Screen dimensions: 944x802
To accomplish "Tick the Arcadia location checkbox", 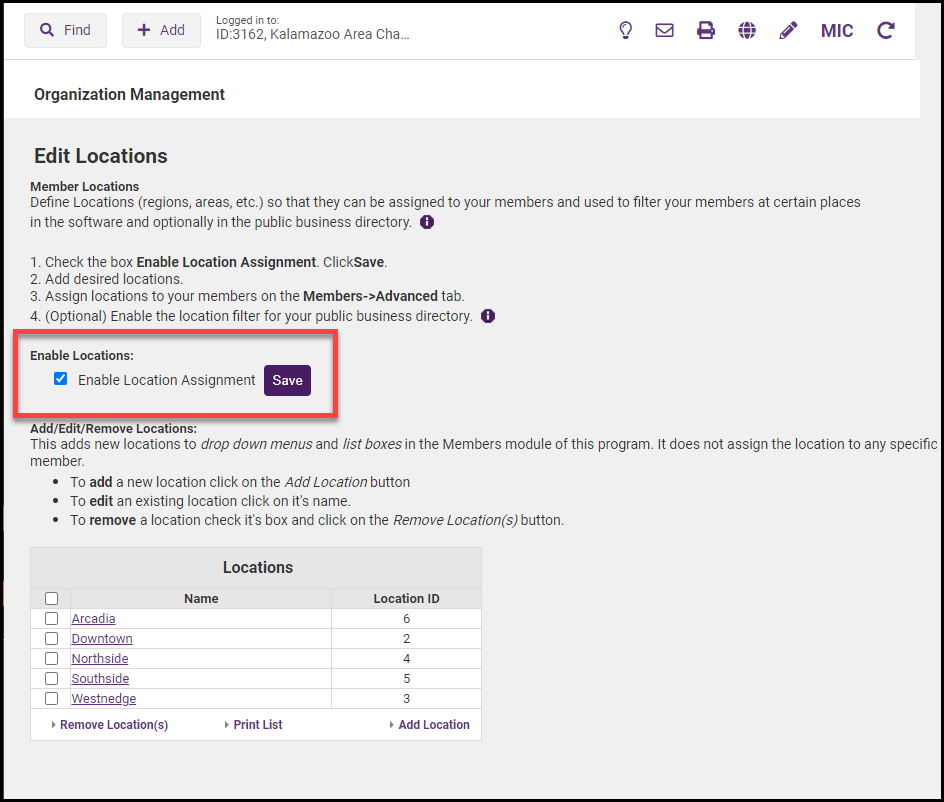I will coord(51,619).
